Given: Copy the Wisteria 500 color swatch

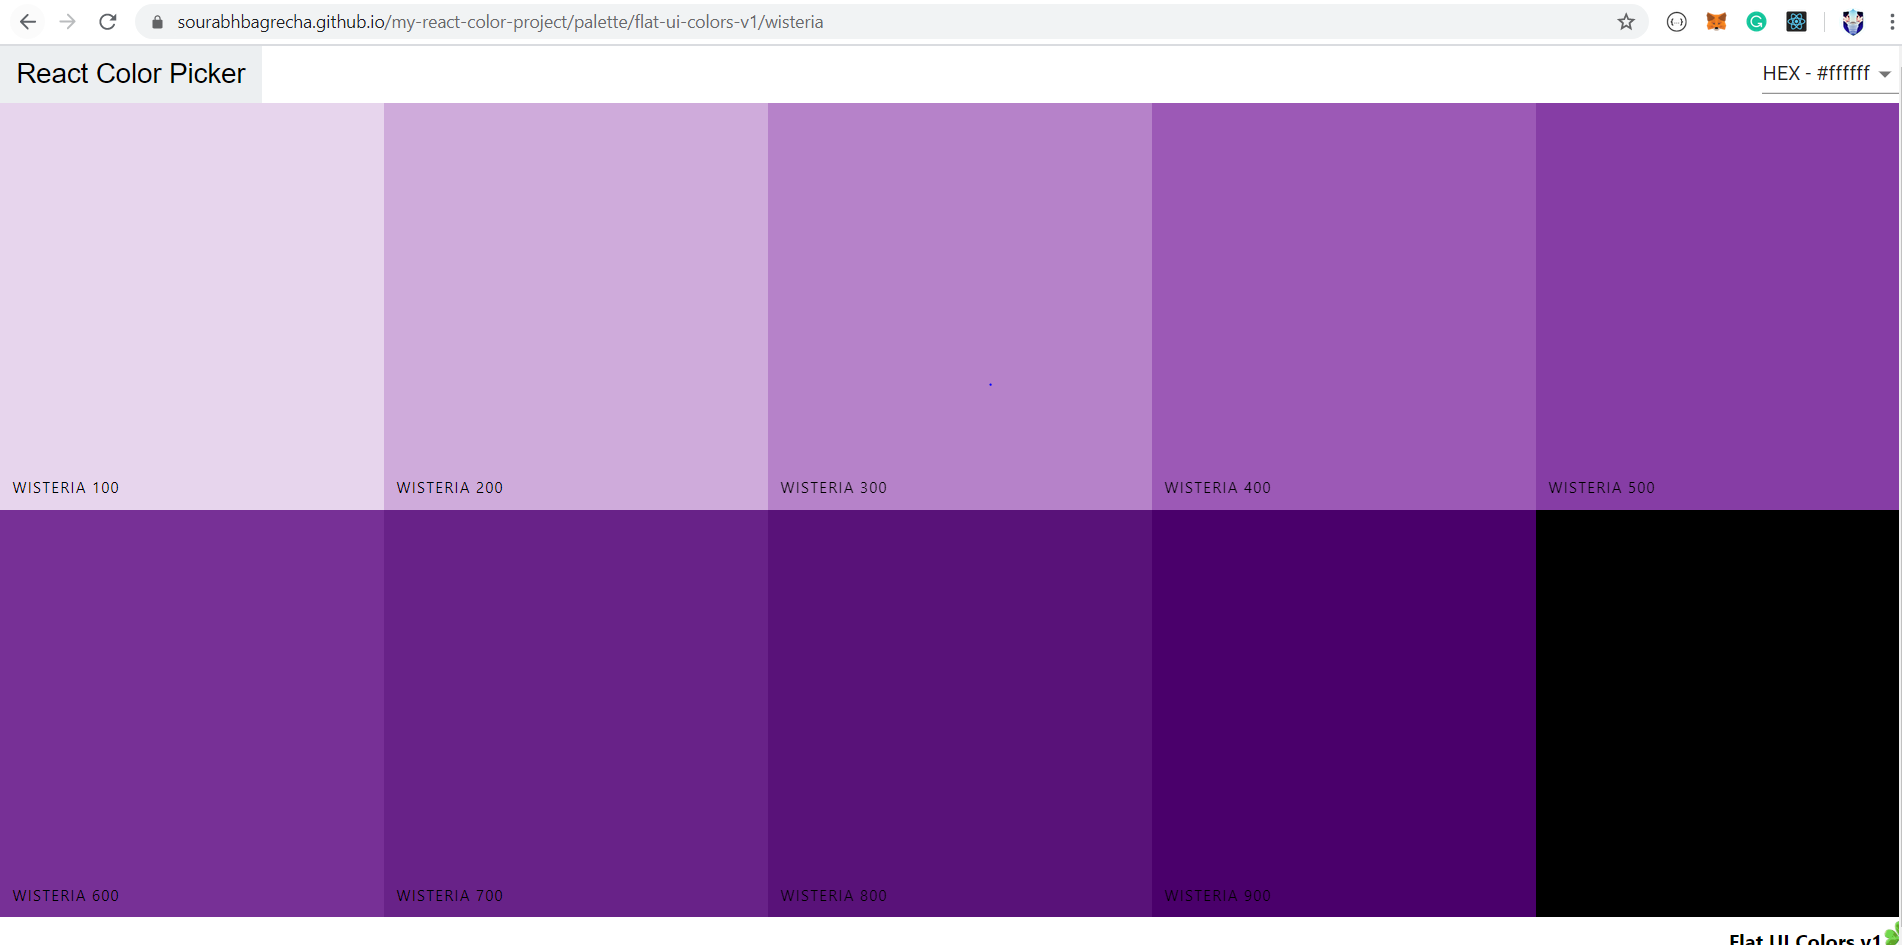Looking at the screenshot, I should tap(1718, 306).
